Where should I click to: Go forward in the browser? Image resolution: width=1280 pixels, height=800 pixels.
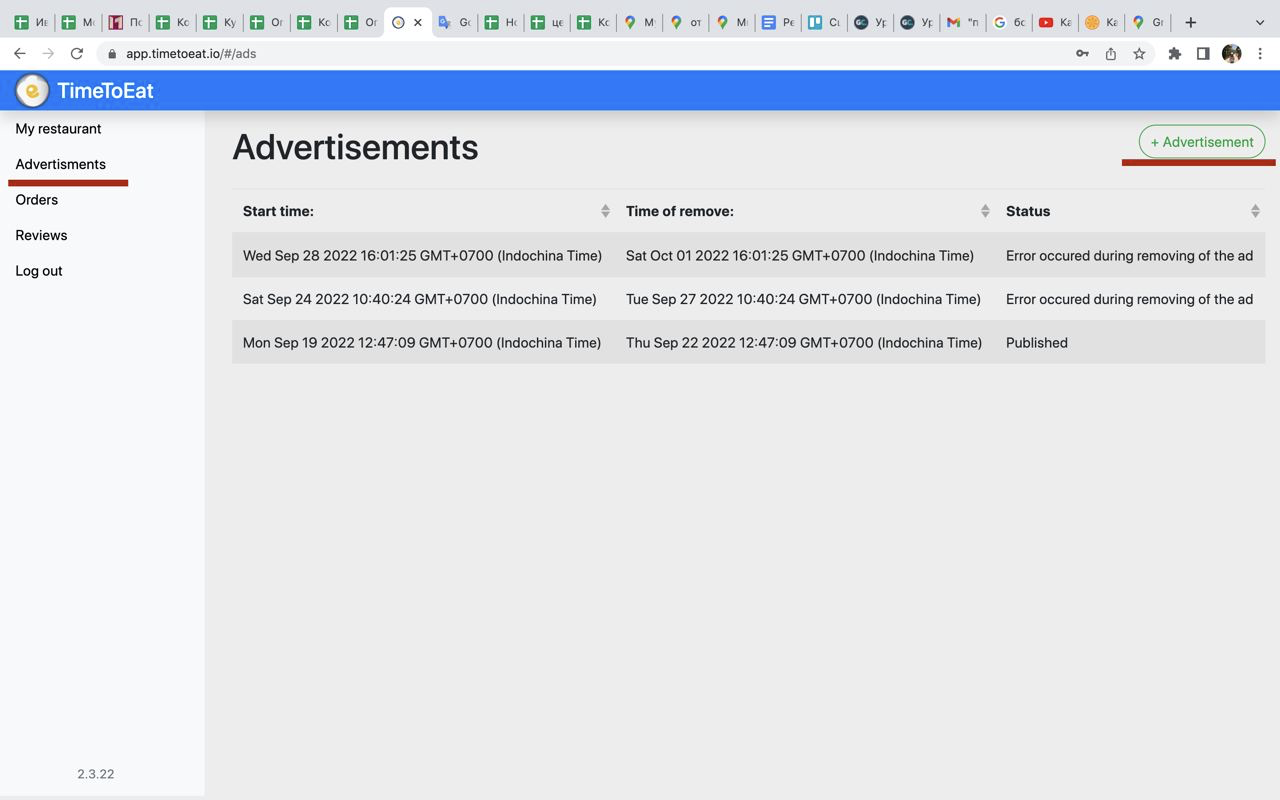(x=48, y=53)
